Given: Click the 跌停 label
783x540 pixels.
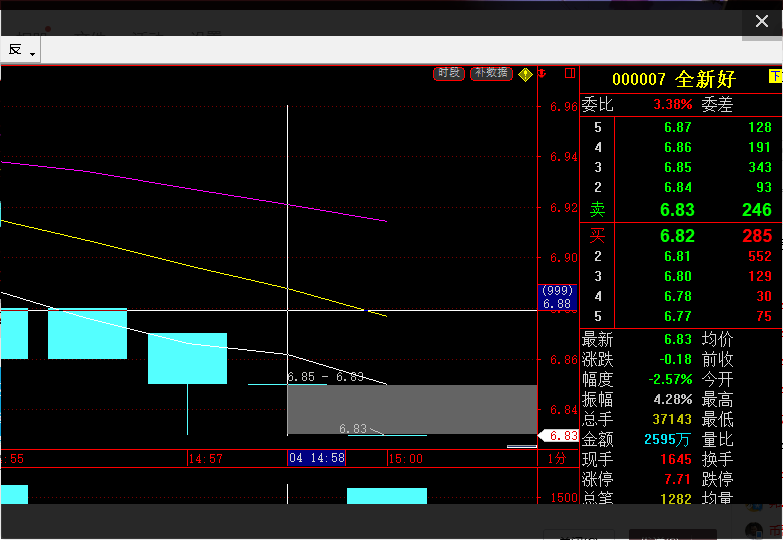Looking at the screenshot, I should (x=717, y=480).
